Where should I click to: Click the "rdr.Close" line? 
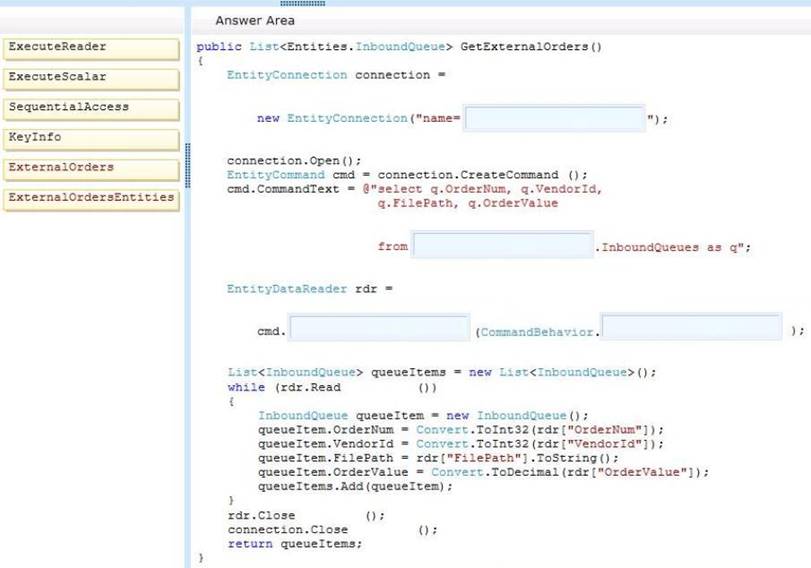(x=306, y=516)
